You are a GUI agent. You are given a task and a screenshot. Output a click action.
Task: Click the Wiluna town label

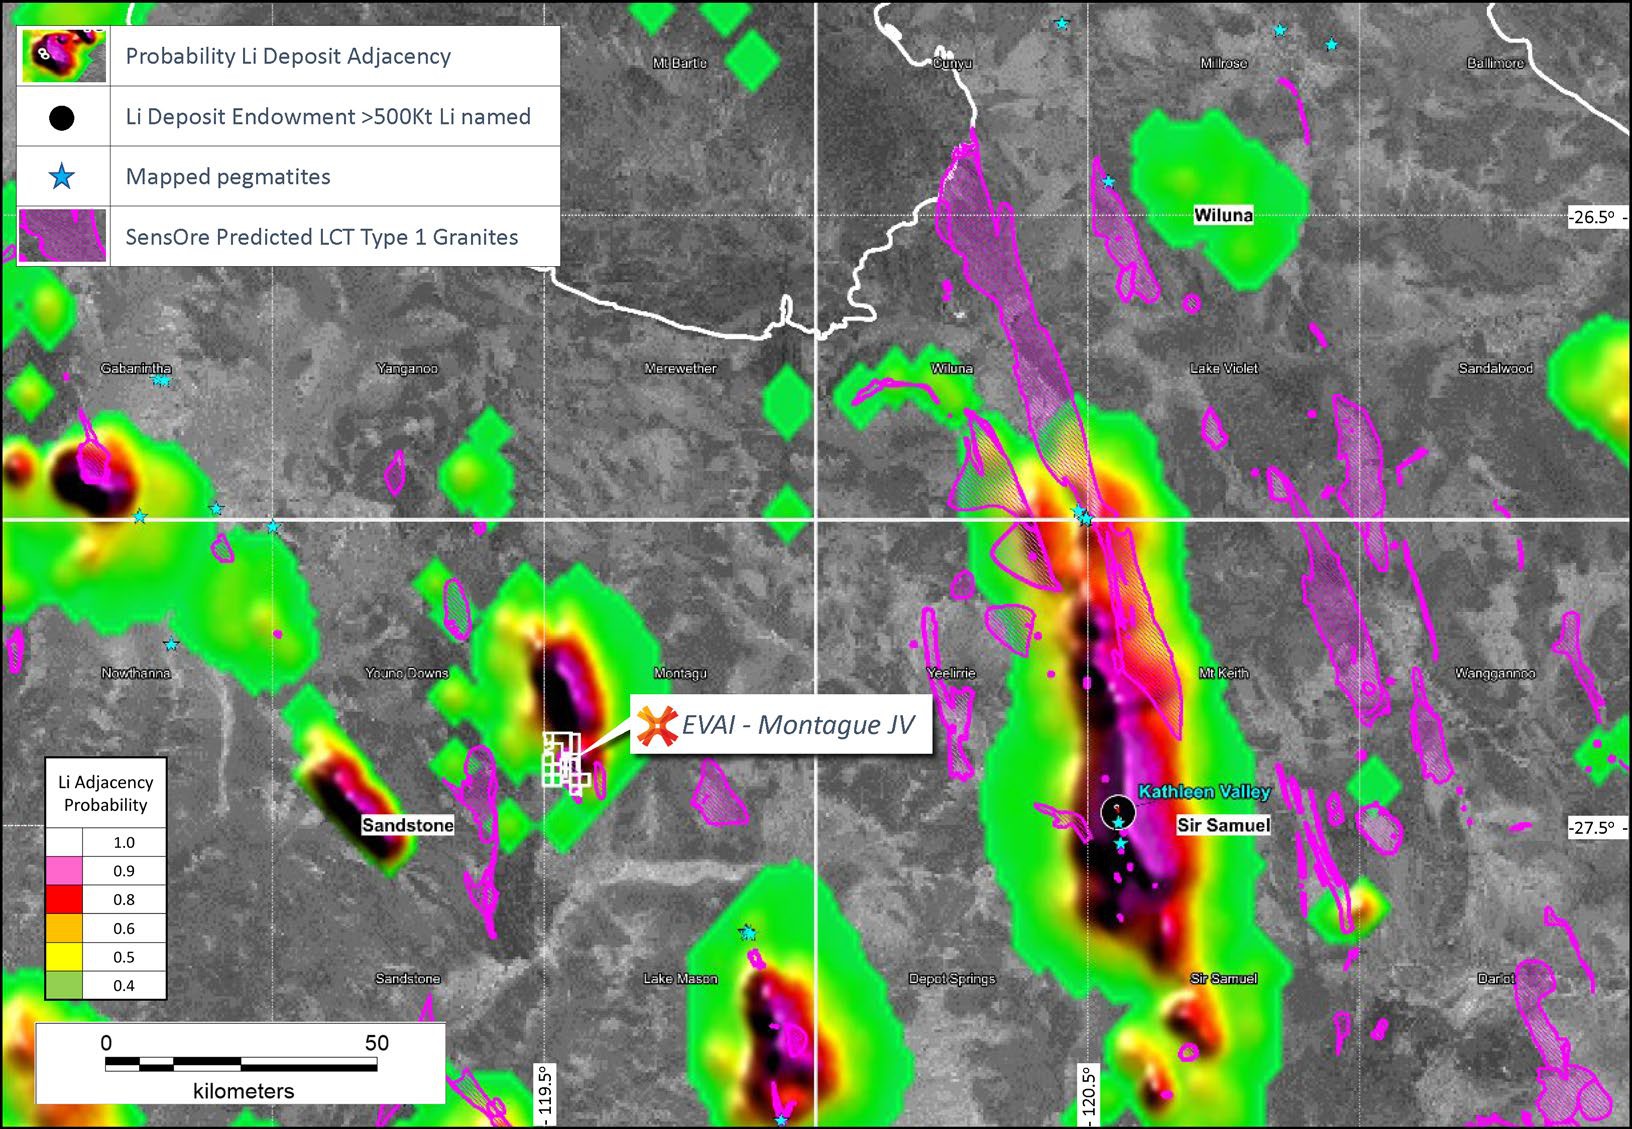point(1225,216)
